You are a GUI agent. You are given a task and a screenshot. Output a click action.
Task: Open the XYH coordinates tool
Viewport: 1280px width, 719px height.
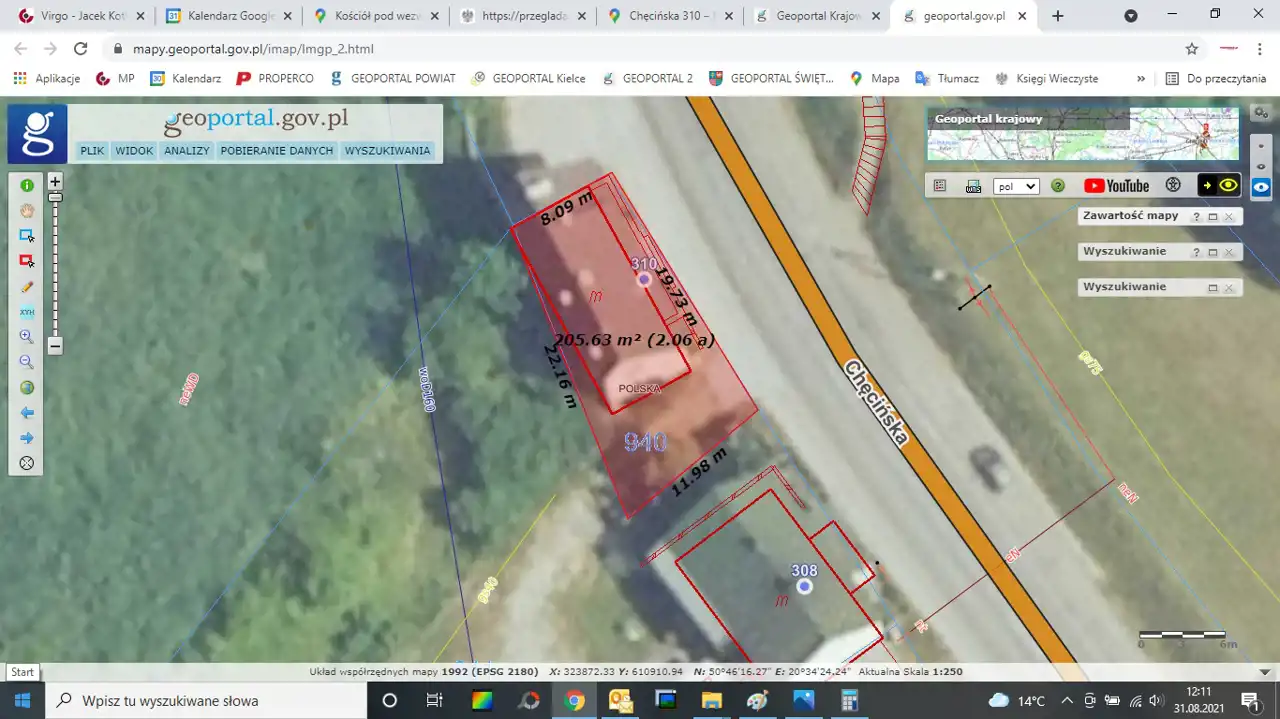coord(27,312)
